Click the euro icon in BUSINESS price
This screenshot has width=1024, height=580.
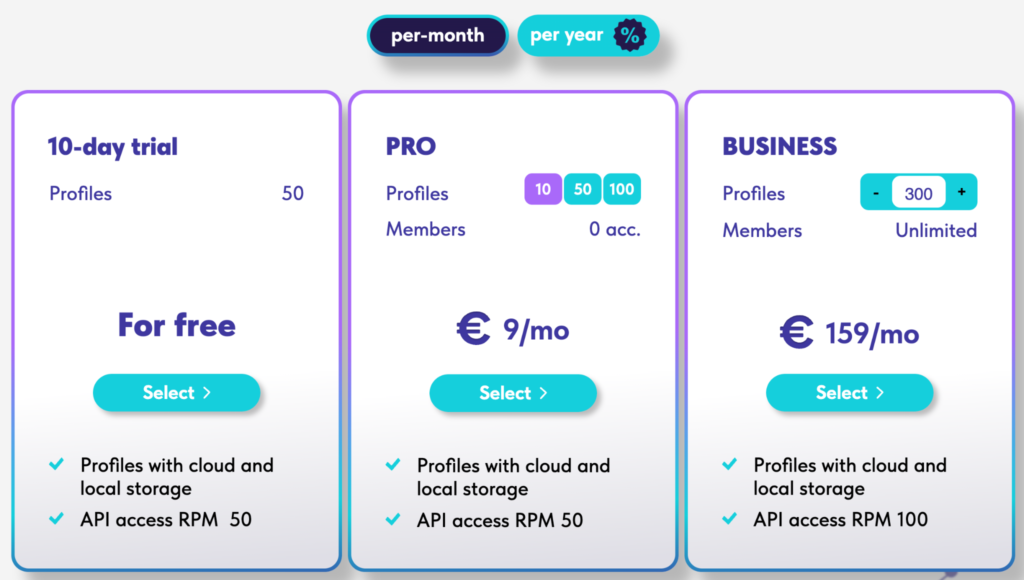click(796, 330)
